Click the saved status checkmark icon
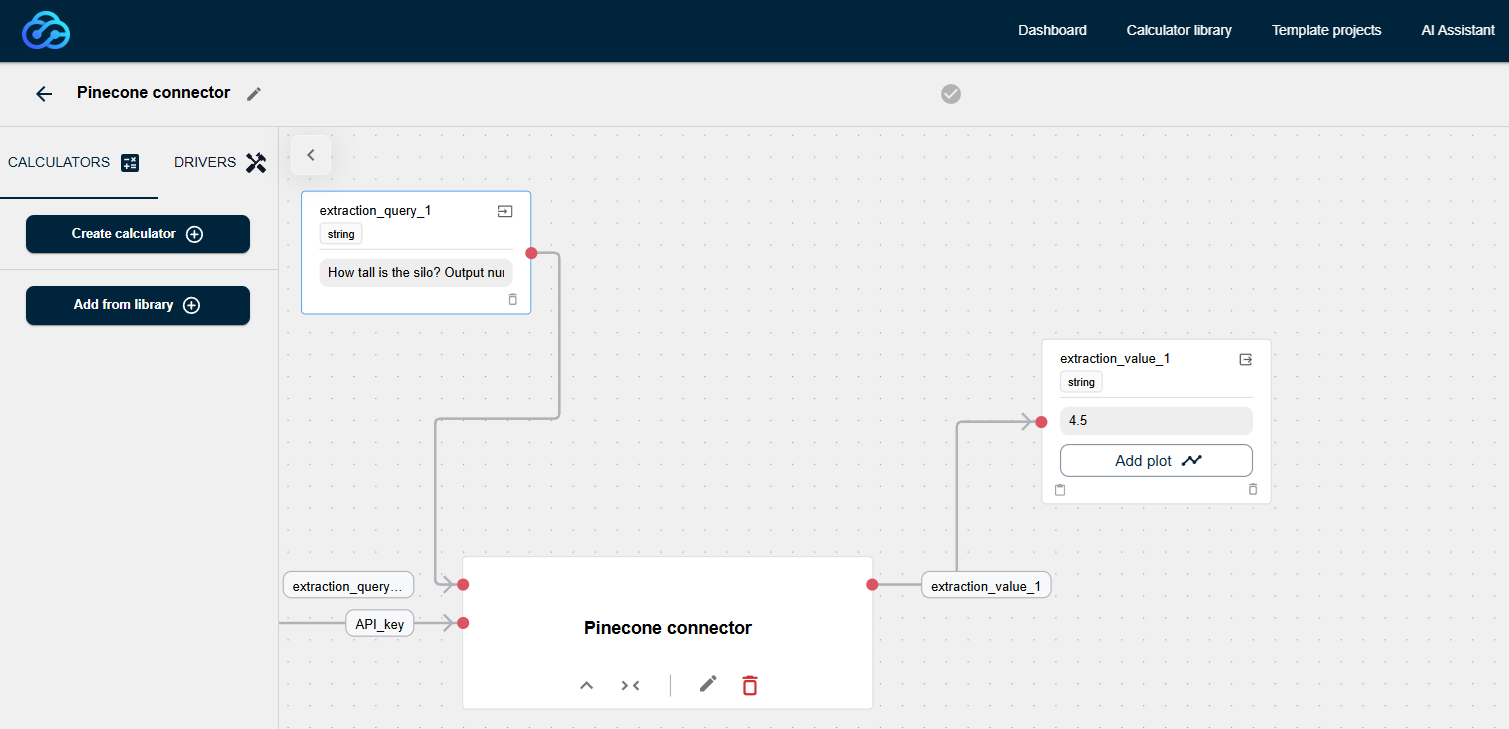The height and width of the screenshot is (729, 1509). point(951,94)
